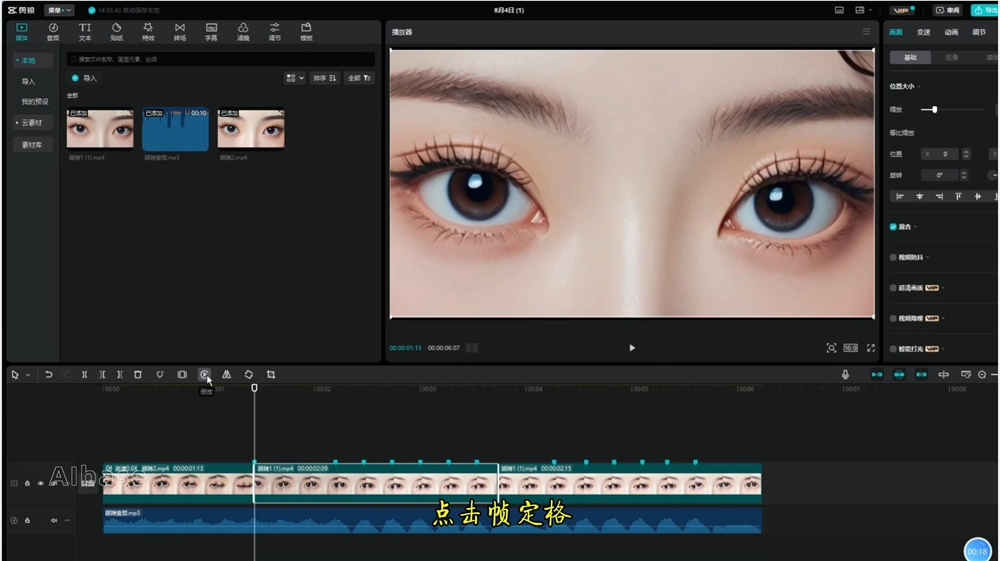Open the 排序 sort dropdown
This screenshot has height=561, width=1000.
coord(324,78)
